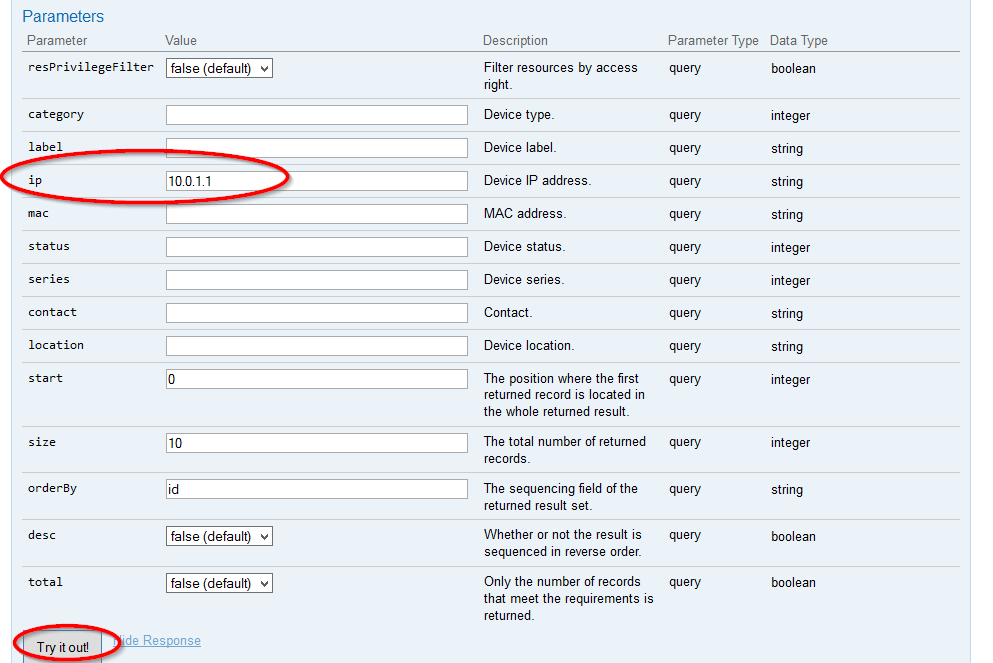Focus the start field showing 0
Screen dimensions: 993x663
(x=316, y=379)
